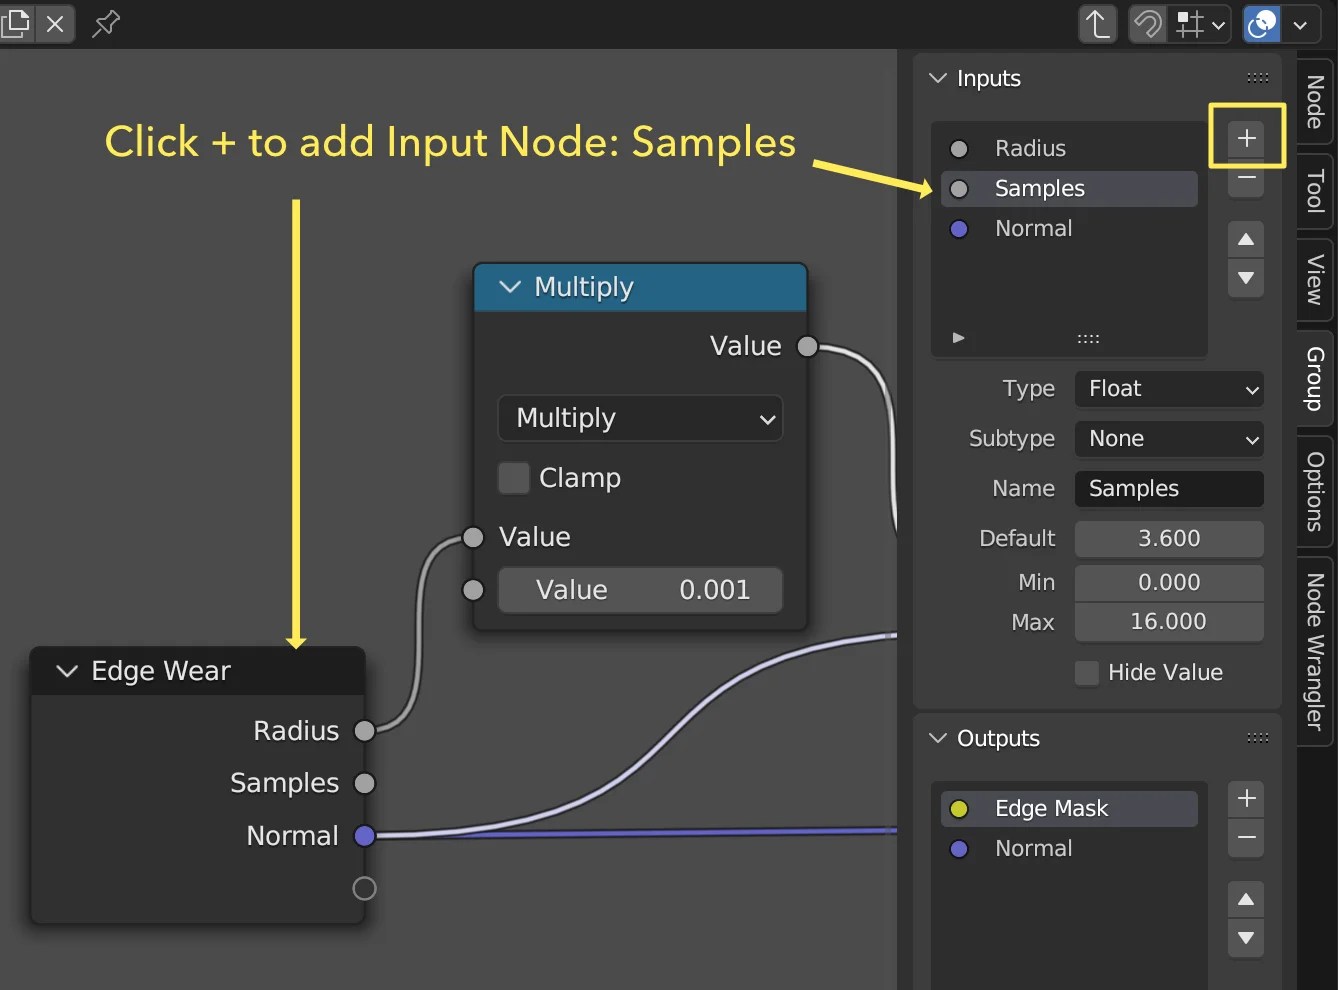Remove an output using the minus button

[x=1245, y=838]
